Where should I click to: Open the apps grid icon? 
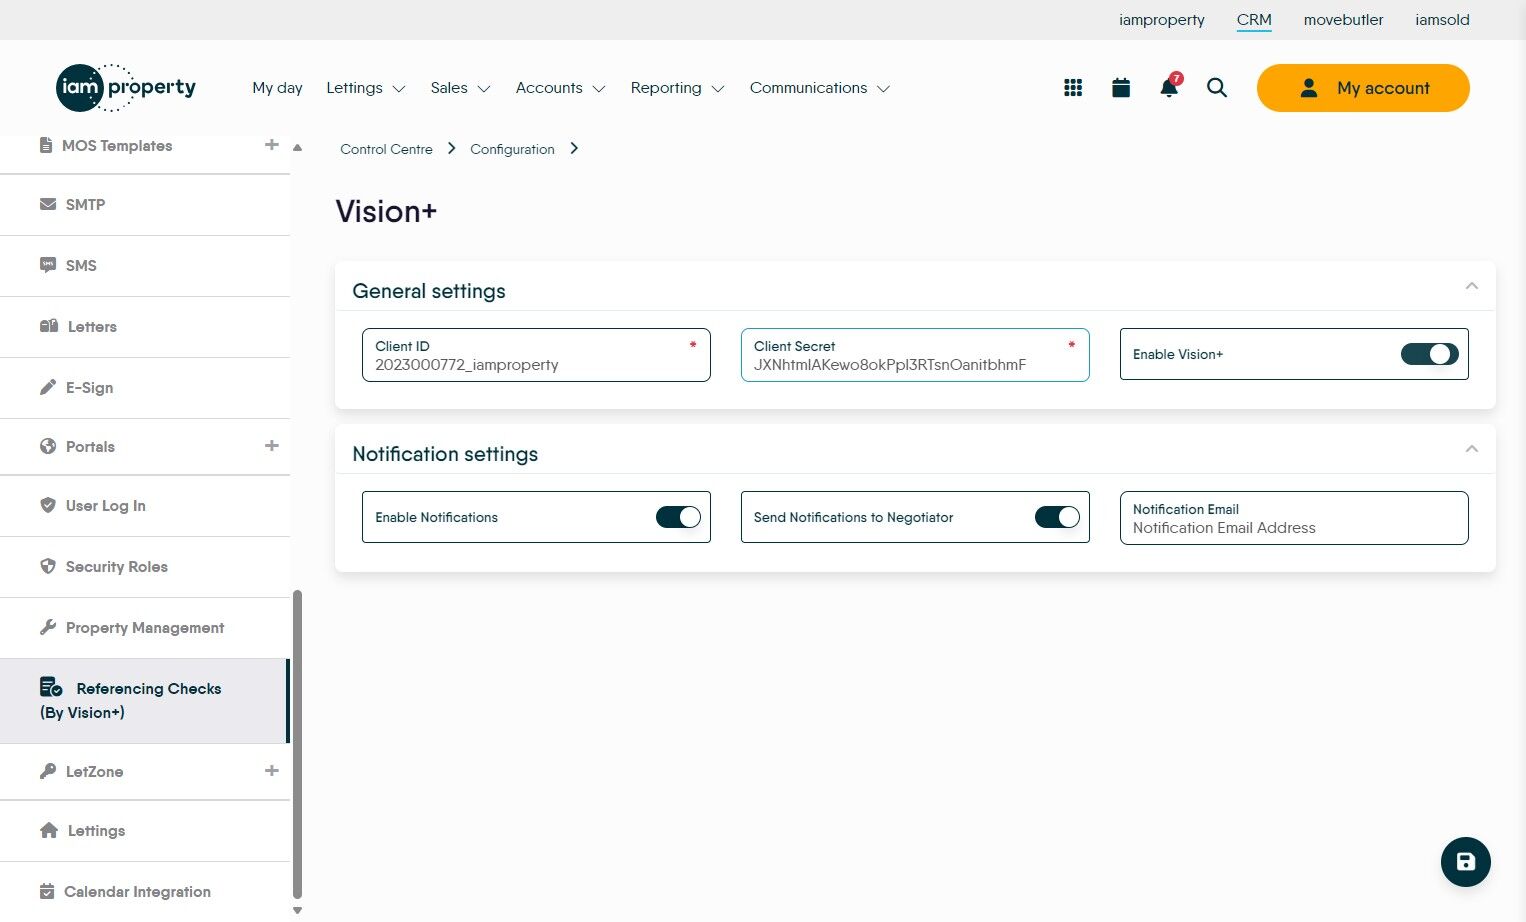(1073, 88)
